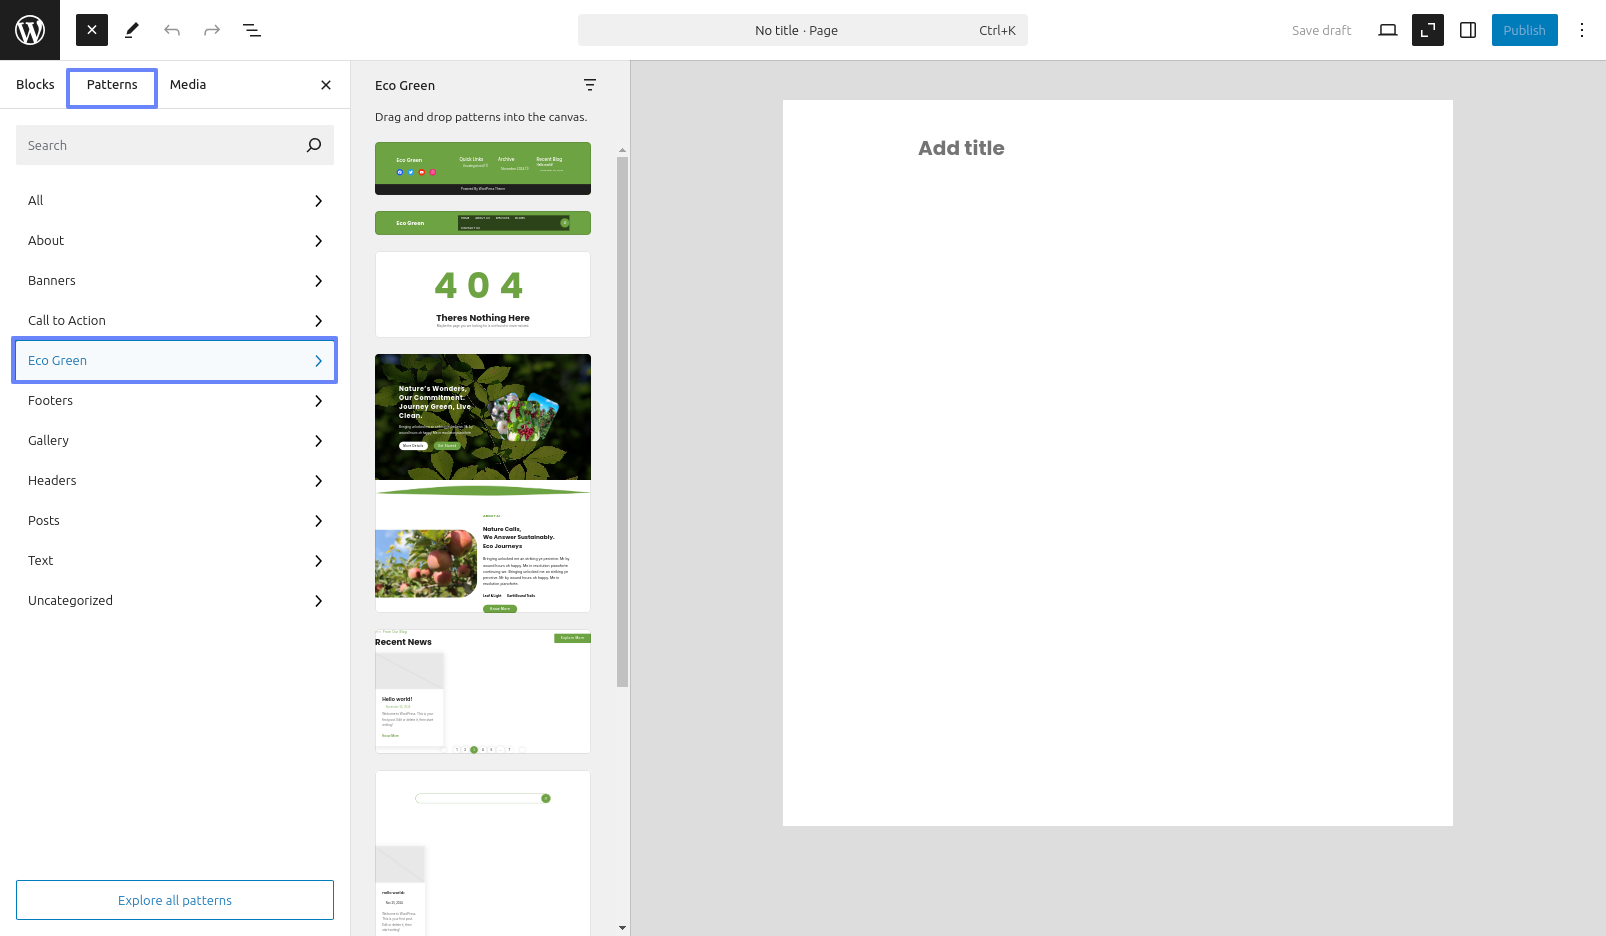Toggle the Settings sidebar icon
Image resolution: width=1606 pixels, height=936 pixels.
[1468, 30]
